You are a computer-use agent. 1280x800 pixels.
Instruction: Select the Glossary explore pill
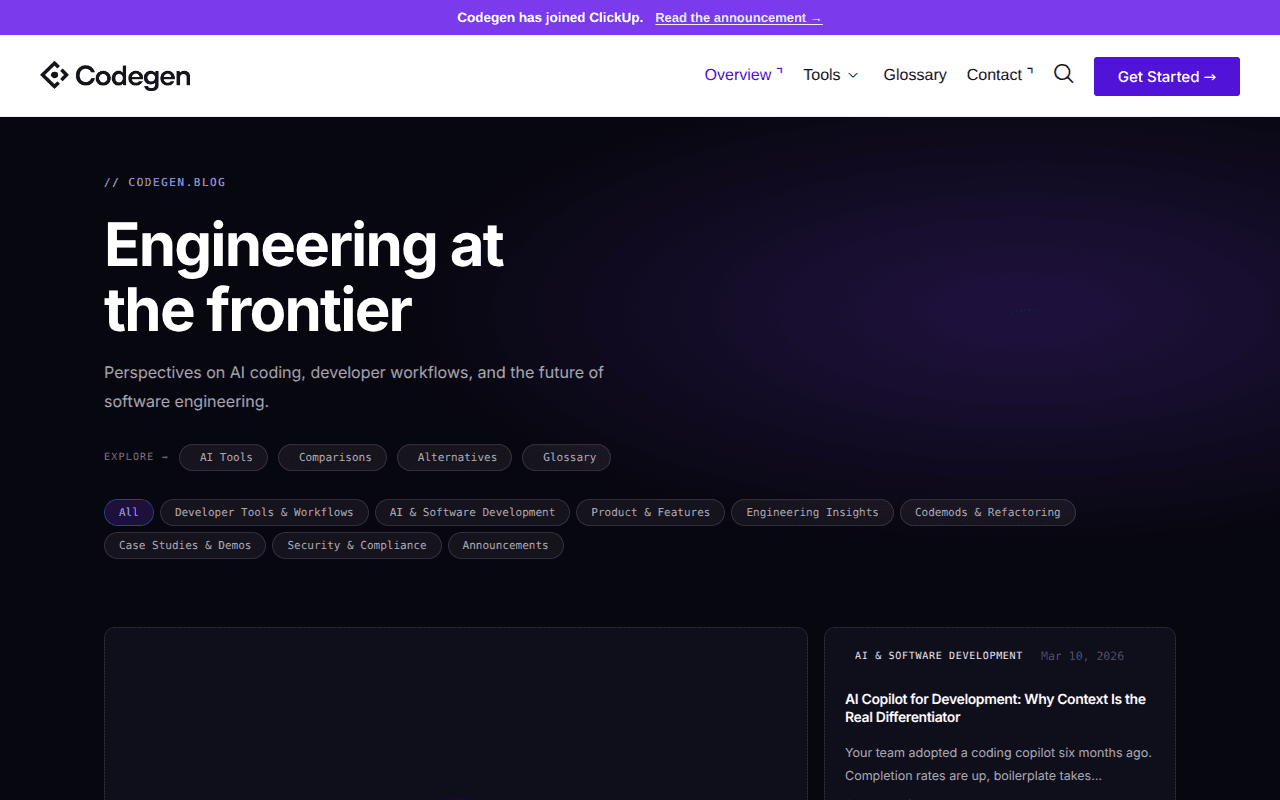tap(566, 457)
